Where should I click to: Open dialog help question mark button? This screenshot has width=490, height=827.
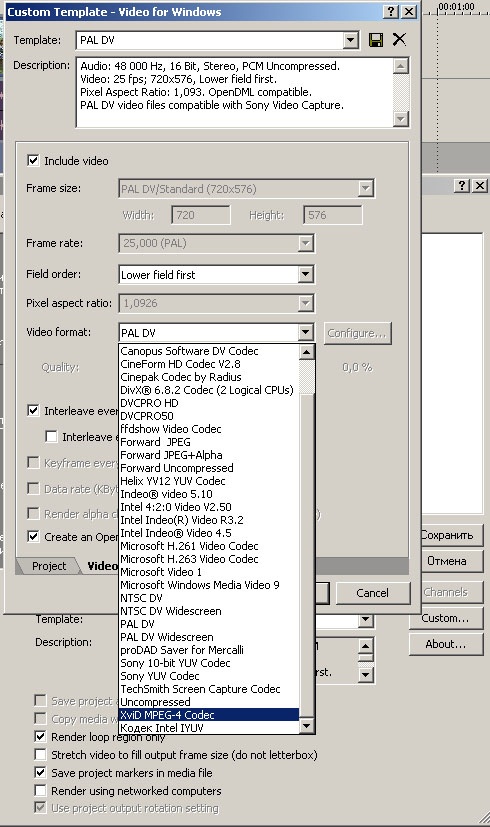click(x=390, y=12)
